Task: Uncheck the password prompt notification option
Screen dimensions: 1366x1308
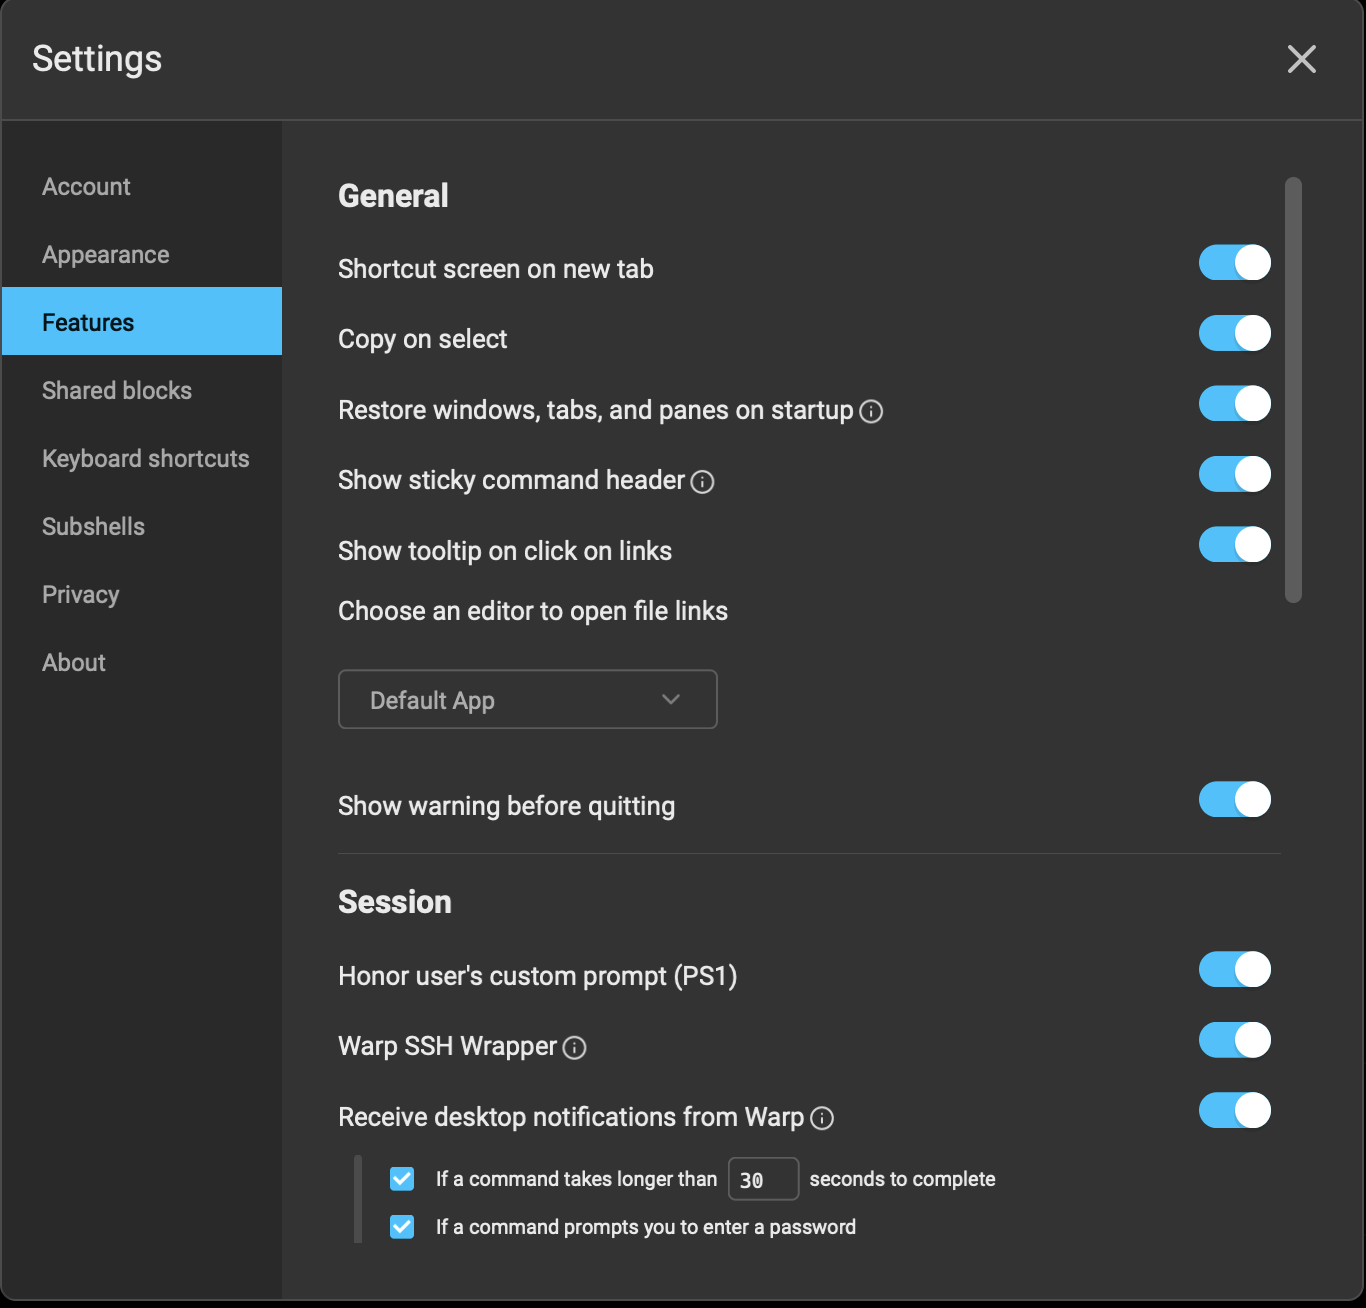Action: click(401, 1227)
